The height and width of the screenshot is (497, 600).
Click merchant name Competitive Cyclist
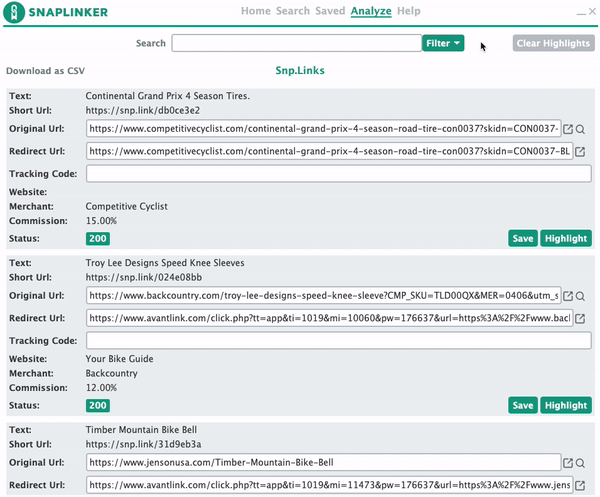point(127,207)
